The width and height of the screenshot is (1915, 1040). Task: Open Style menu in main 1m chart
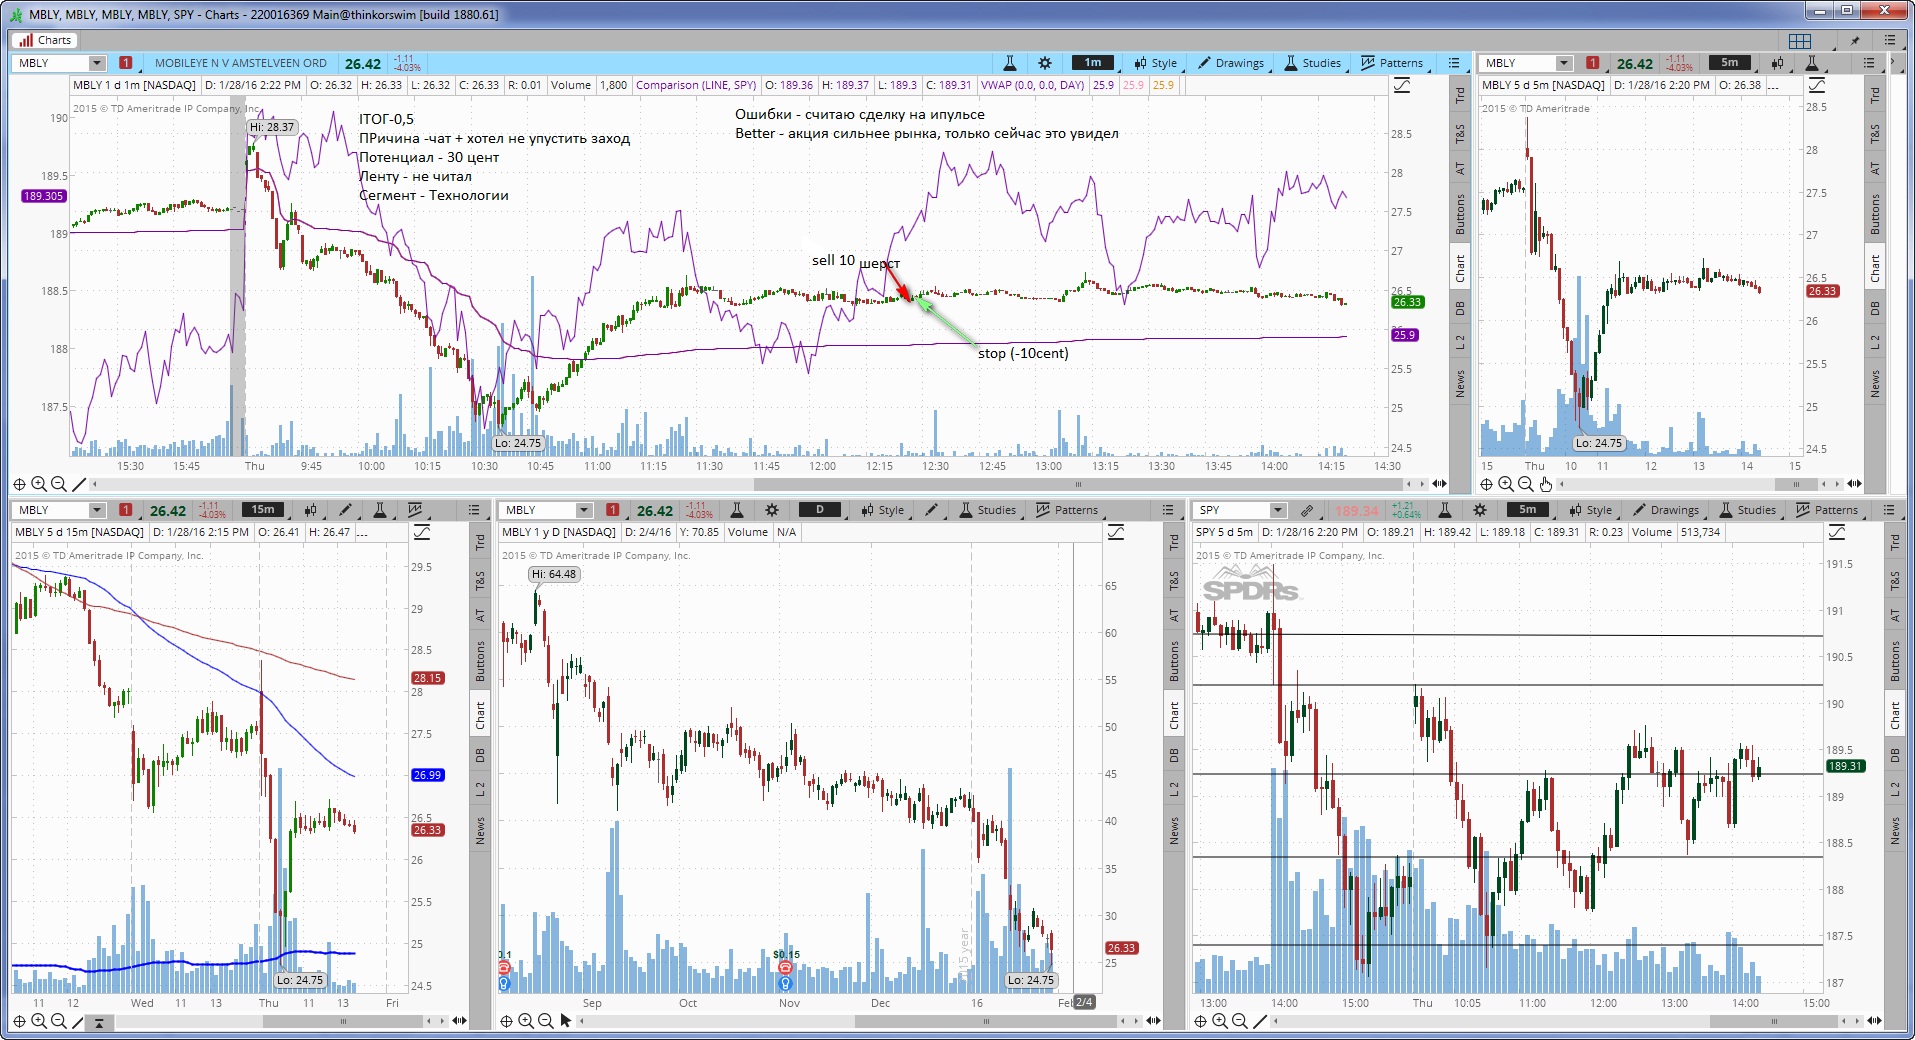[1155, 63]
